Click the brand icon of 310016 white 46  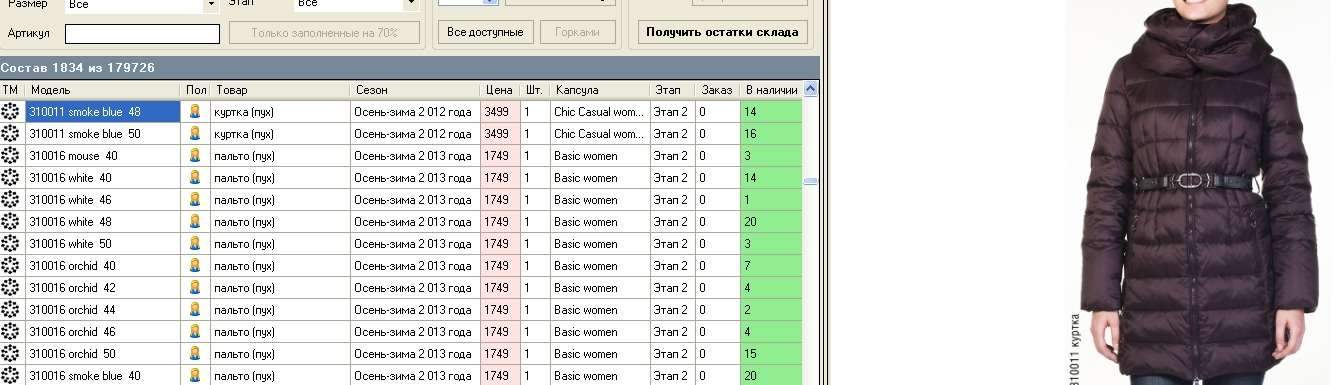[x=11, y=200]
